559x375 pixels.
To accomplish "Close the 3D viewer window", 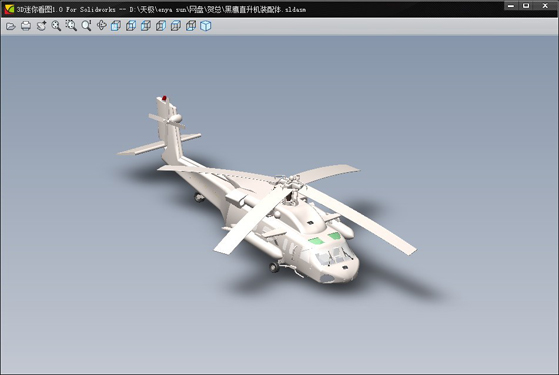I will pos(545,5).
